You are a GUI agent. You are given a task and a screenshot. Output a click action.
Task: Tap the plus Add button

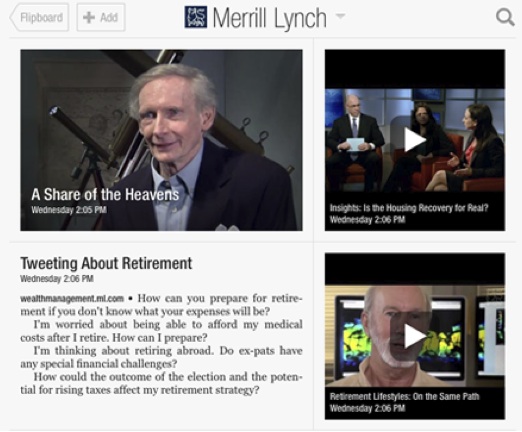pos(101,17)
